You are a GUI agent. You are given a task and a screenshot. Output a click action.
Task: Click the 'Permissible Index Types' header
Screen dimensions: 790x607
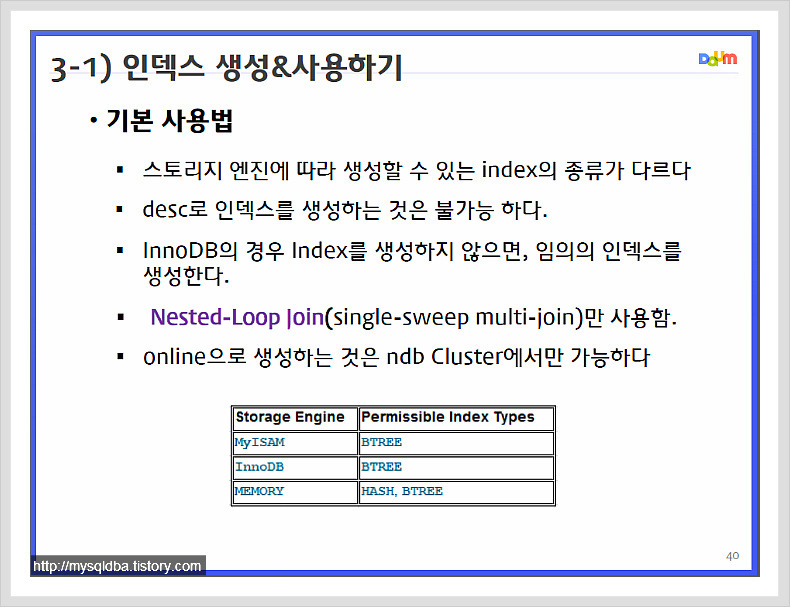456,418
